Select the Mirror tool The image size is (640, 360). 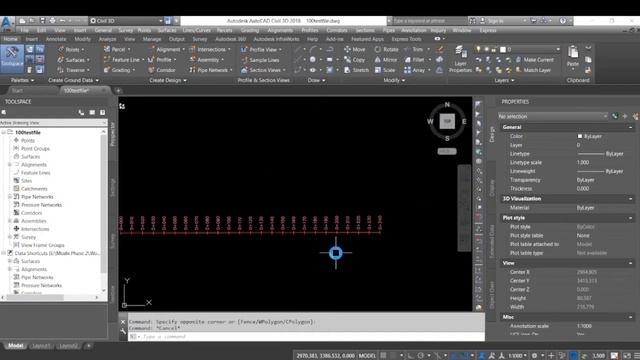pyautogui.click(x=386, y=60)
